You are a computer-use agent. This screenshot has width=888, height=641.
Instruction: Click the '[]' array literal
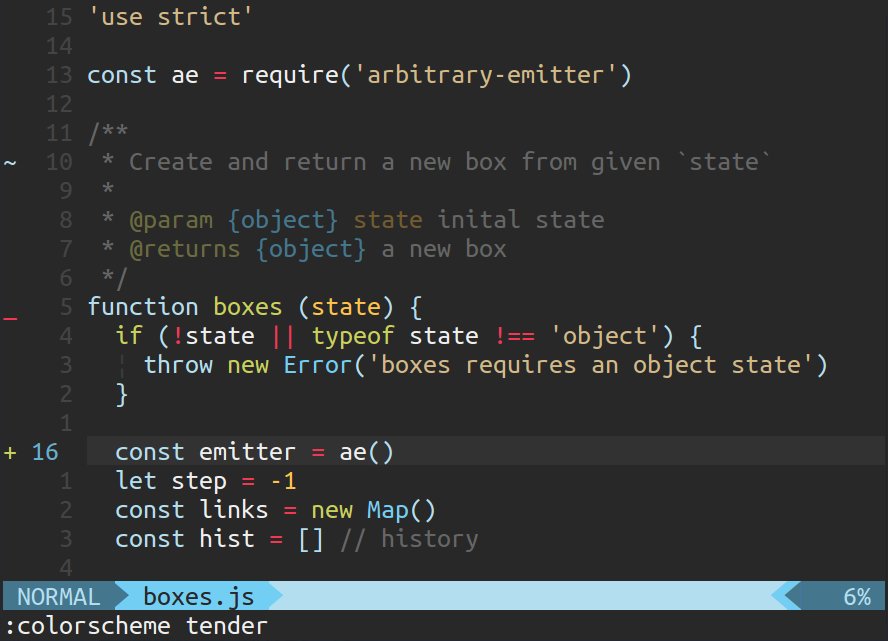[x=311, y=539]
